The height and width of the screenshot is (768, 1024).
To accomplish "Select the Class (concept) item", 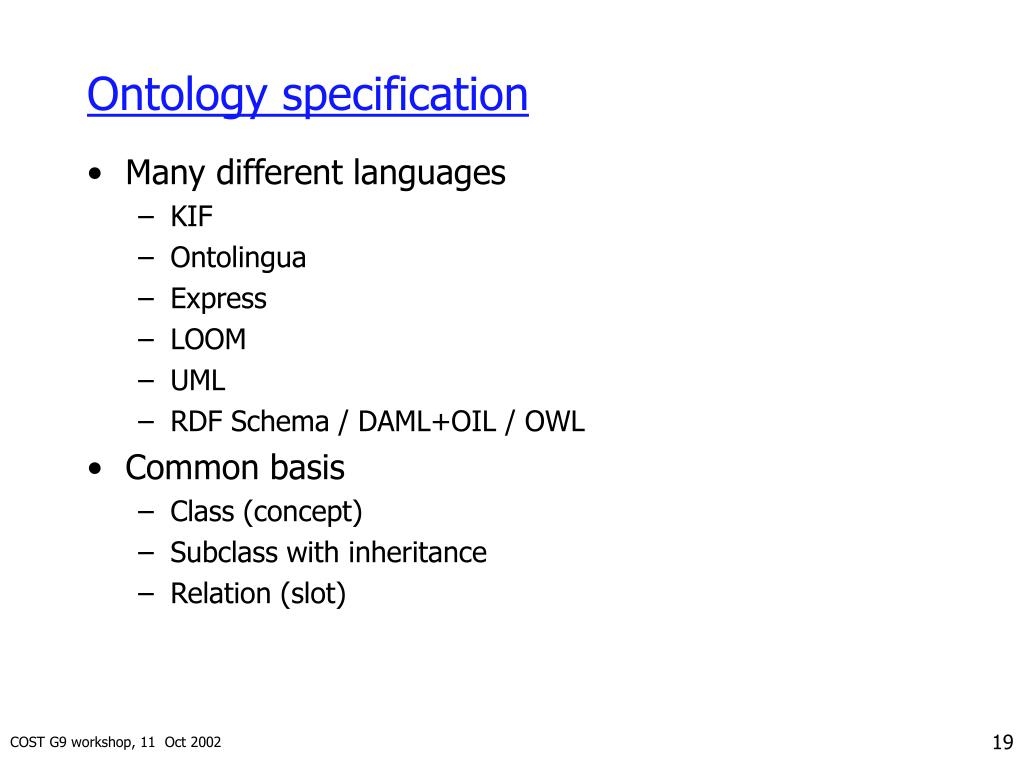I will (266, 512).
